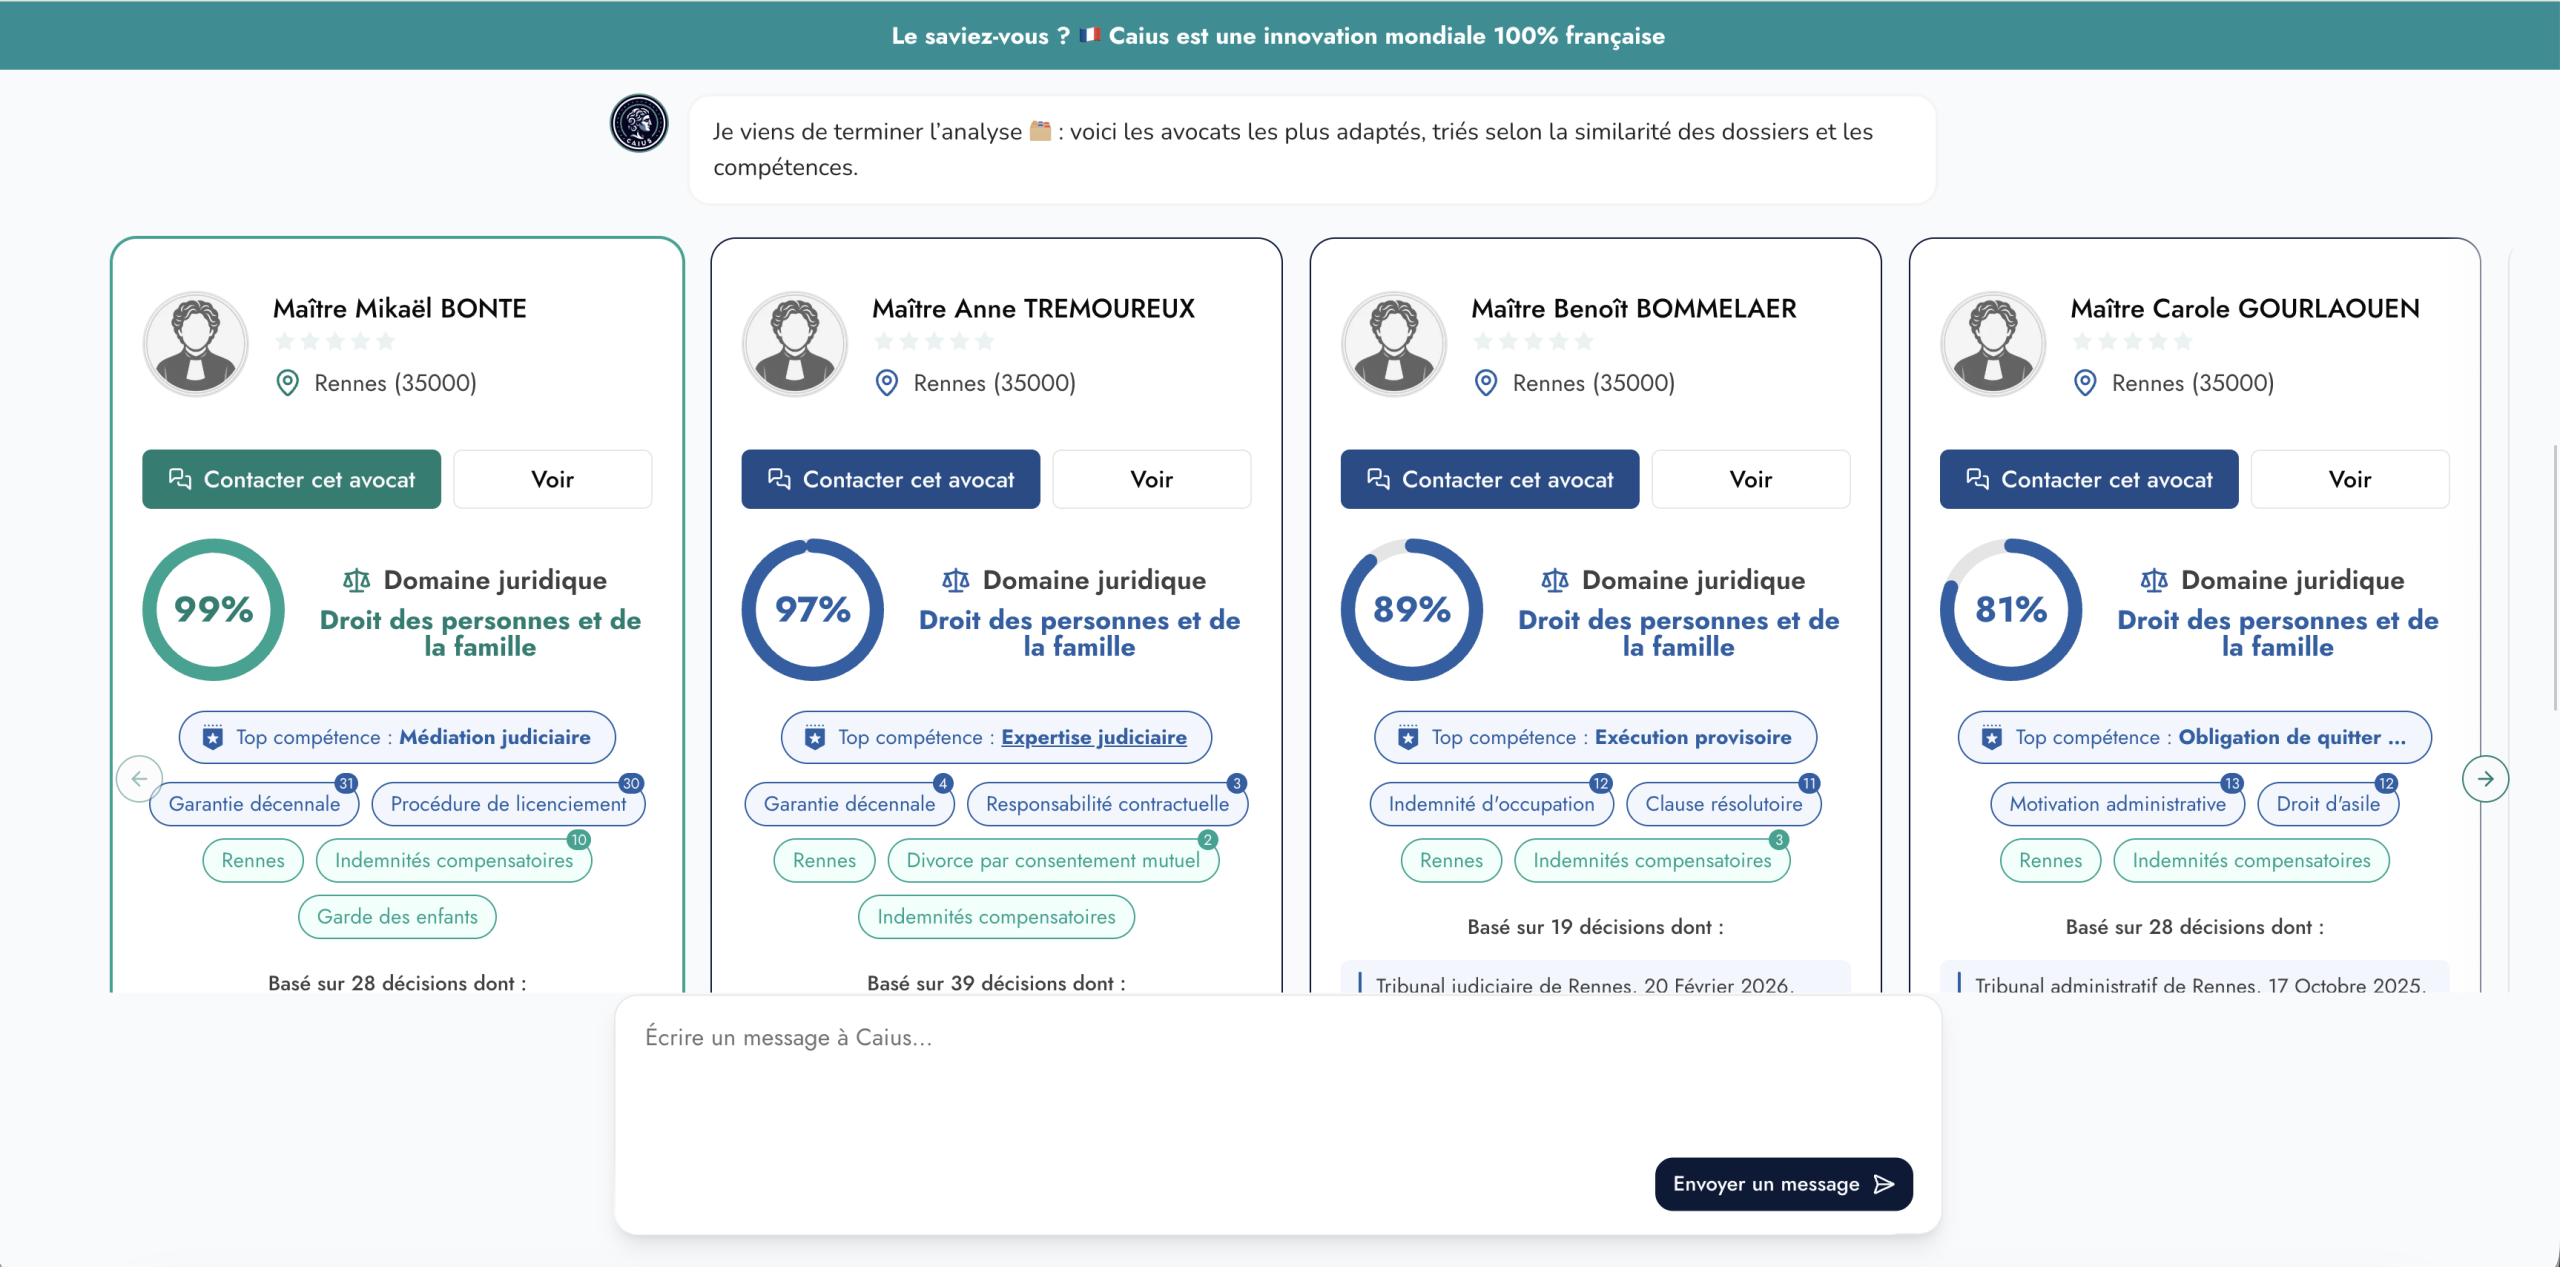Click the third star under Benoît BOMMELAER

(1533, 342)
